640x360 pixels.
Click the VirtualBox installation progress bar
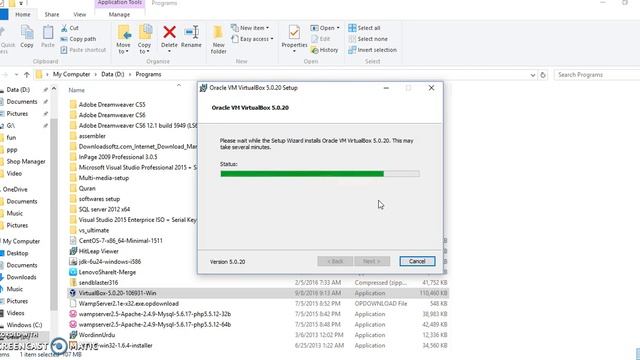320,174
